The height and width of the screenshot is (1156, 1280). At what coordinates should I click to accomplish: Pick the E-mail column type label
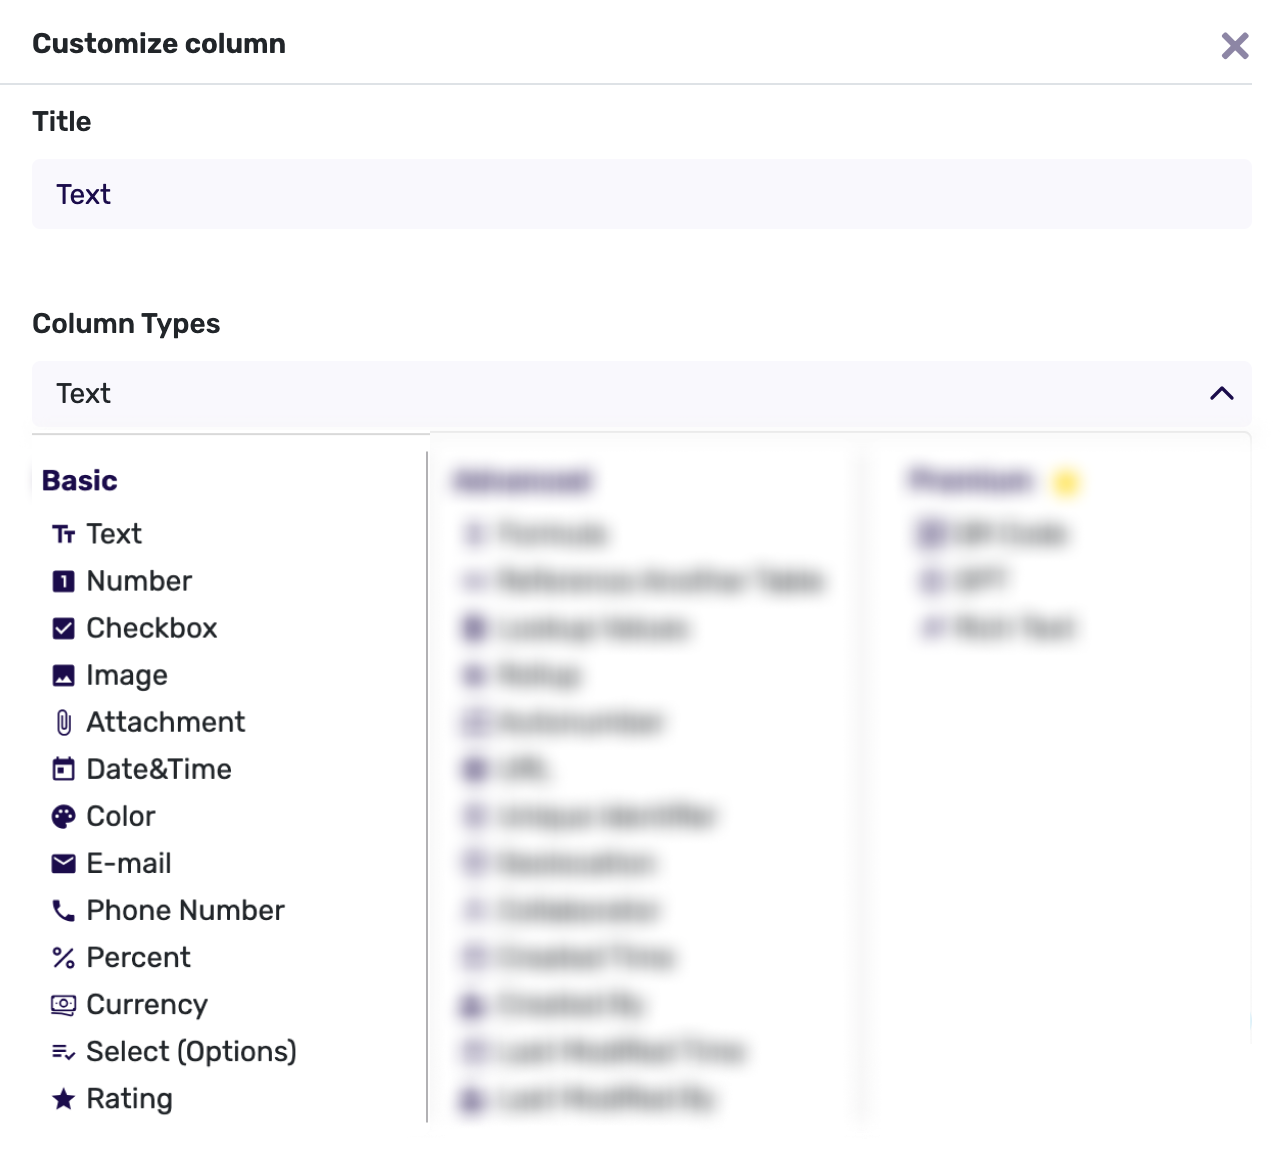[129, 863]
